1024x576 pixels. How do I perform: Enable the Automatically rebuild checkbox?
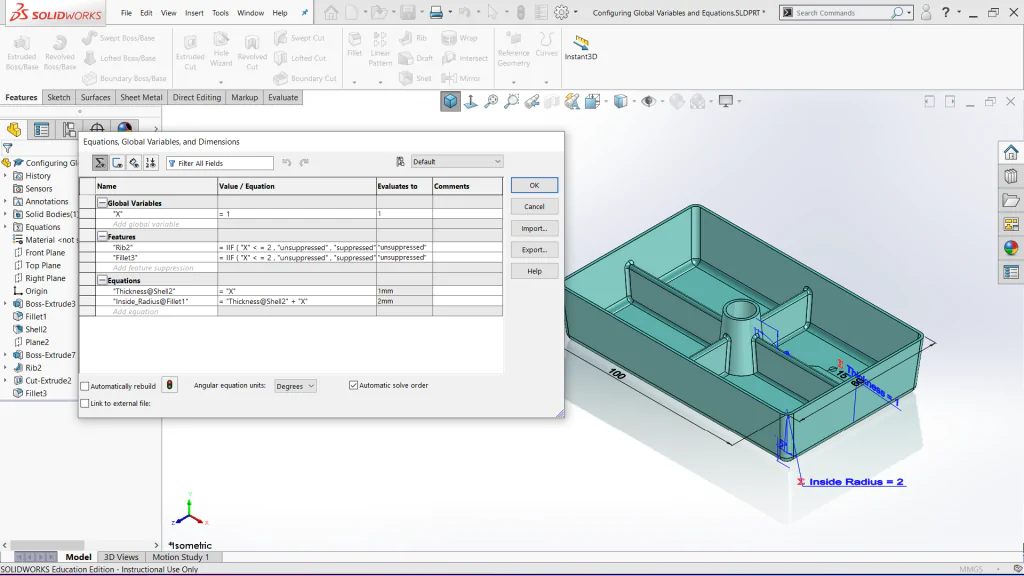point(85,386)
